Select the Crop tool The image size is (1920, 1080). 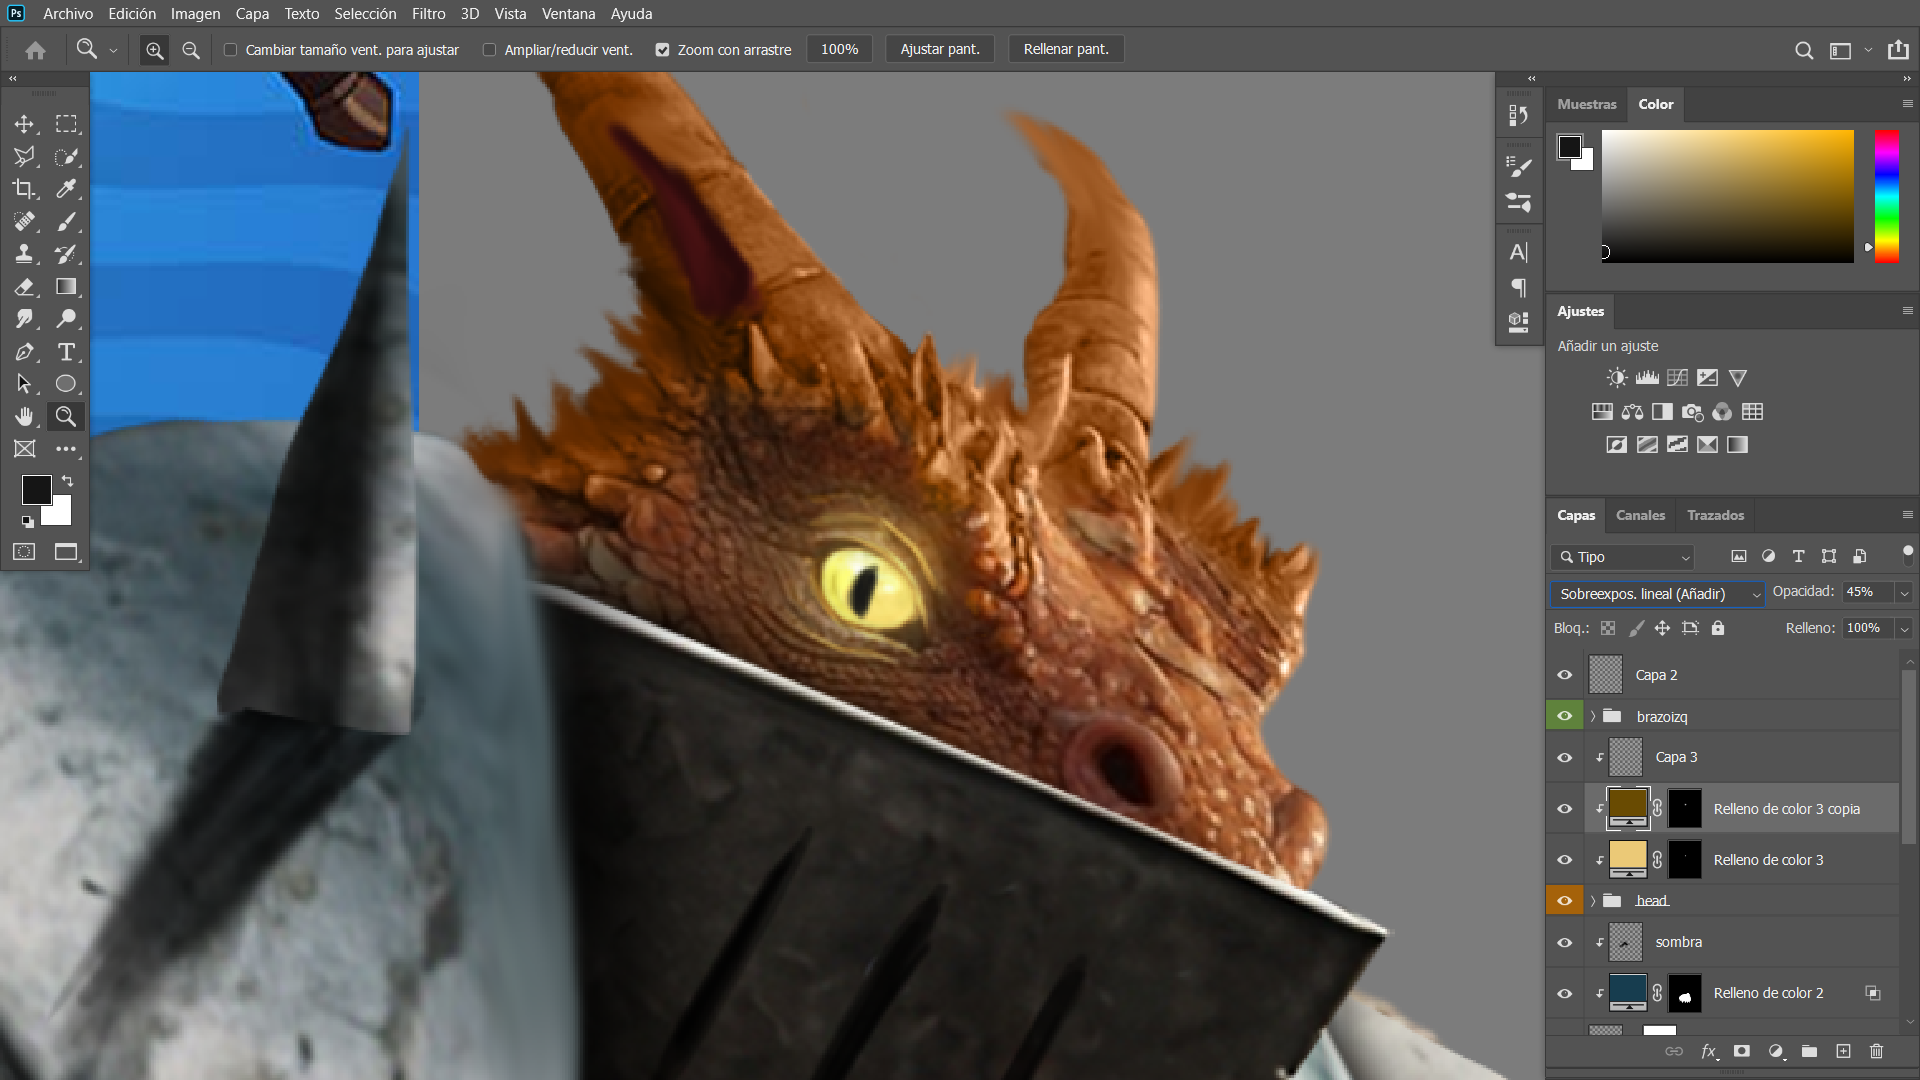pos(24,189)
